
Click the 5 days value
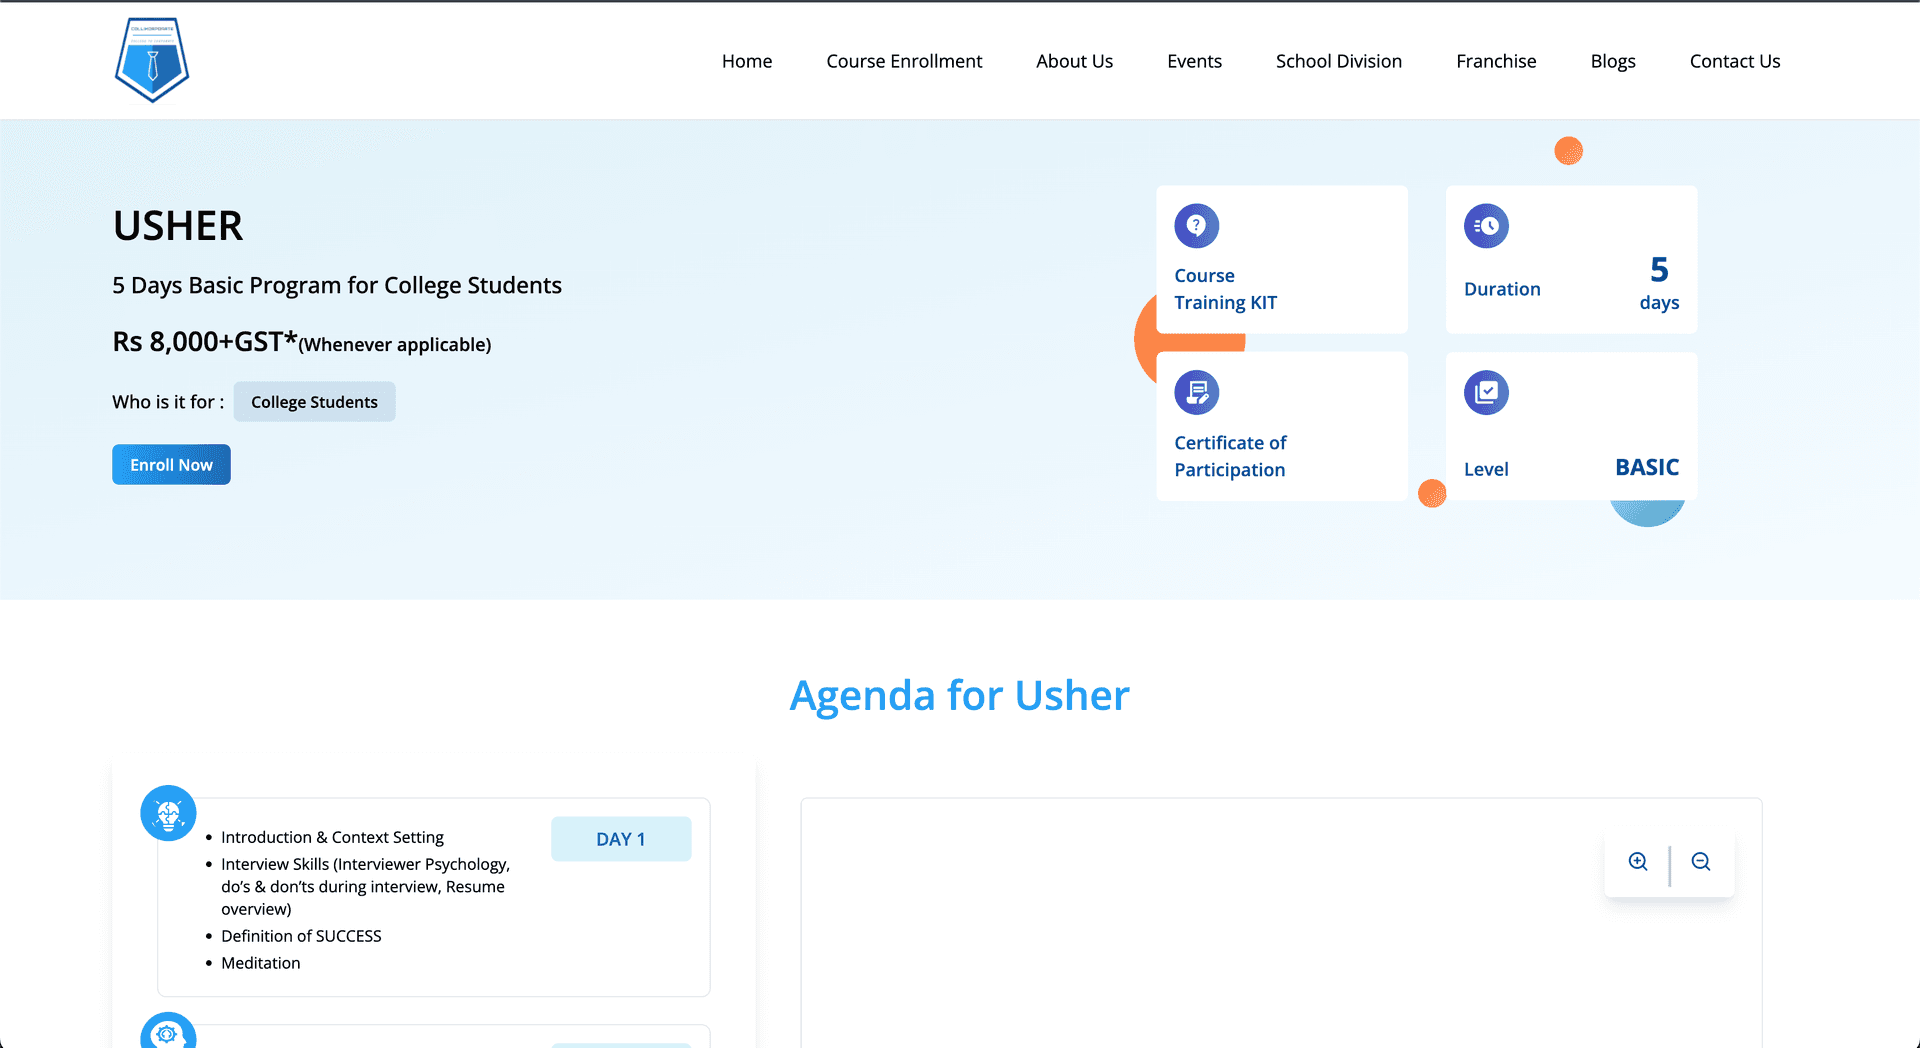point(1659,283)
